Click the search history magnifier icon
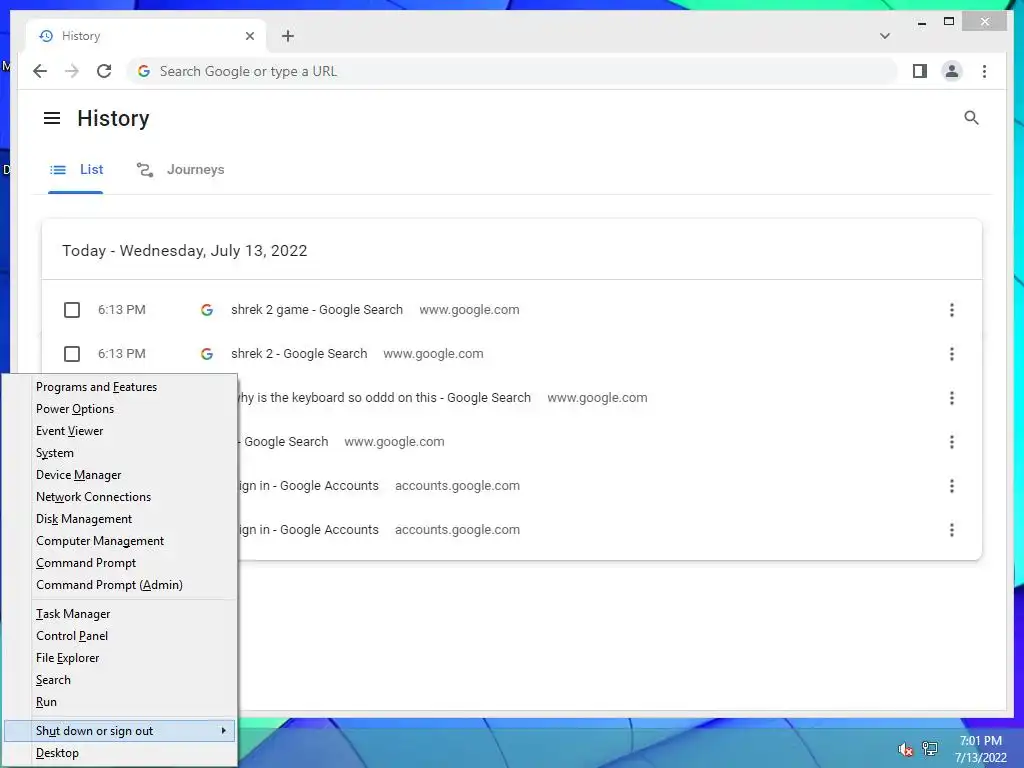This screenshot has height=768, width=1024. pos(971,118)
